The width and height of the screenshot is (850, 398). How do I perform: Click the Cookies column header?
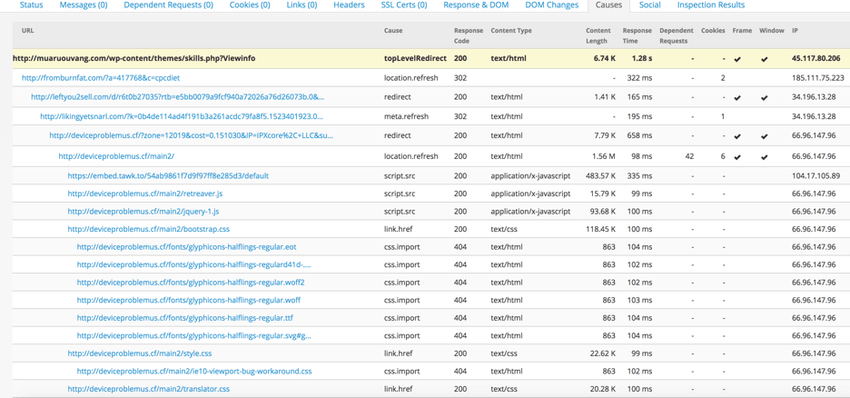pos(713,31)
